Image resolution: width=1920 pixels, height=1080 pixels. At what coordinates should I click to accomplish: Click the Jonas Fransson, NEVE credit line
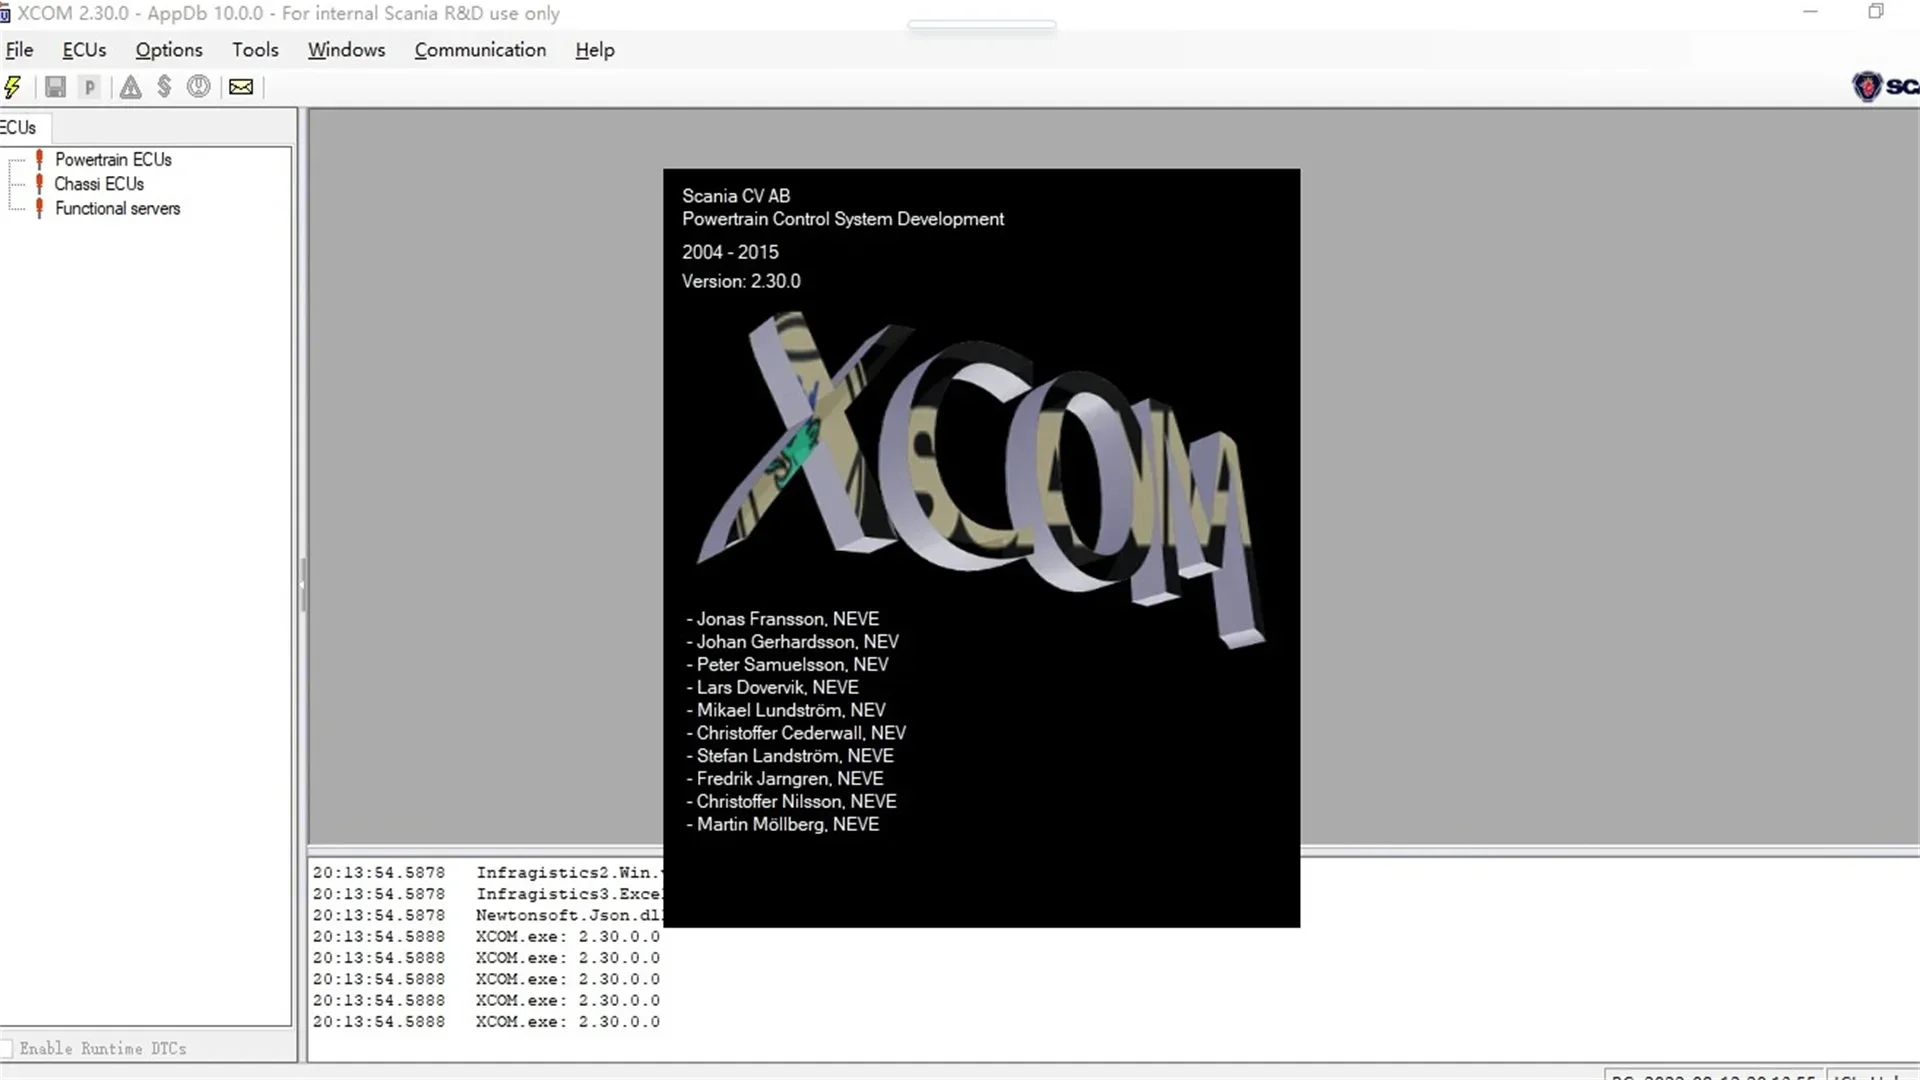tap(783, 619)
